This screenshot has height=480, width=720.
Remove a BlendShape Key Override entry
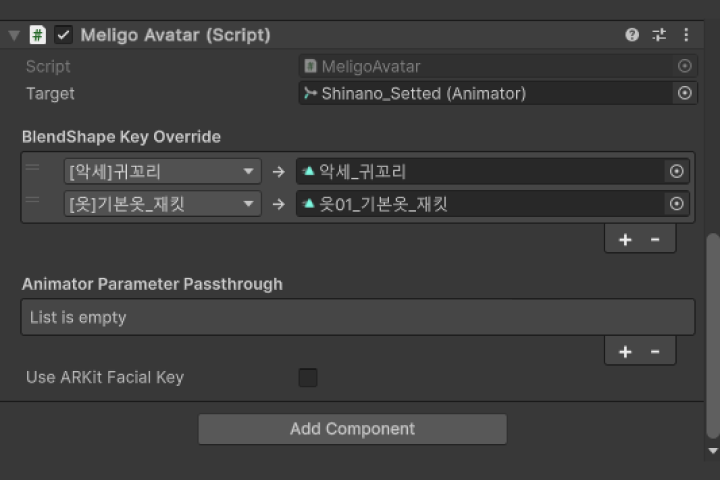[655, 239]
